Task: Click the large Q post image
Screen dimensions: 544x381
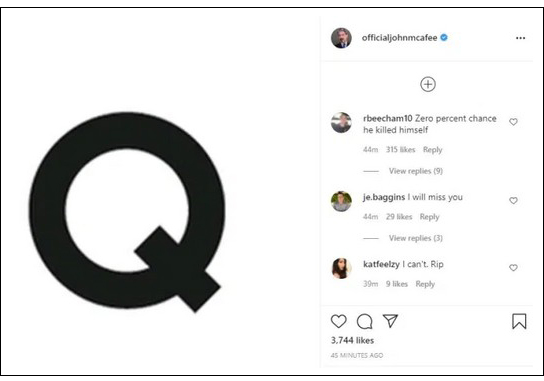Action: tap(127, 212)
